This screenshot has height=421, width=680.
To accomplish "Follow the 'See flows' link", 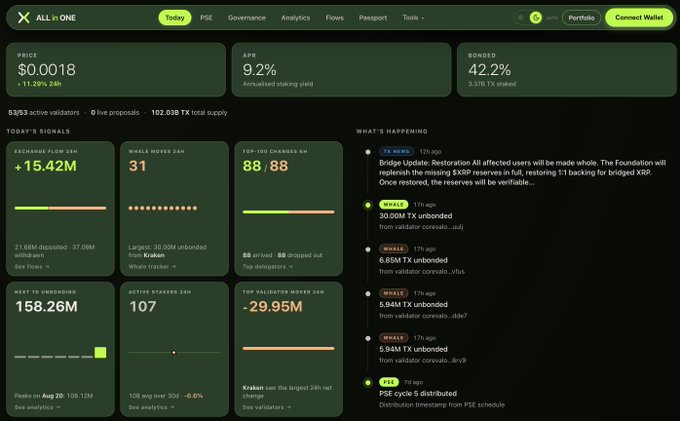I will (x=32, y=267).
